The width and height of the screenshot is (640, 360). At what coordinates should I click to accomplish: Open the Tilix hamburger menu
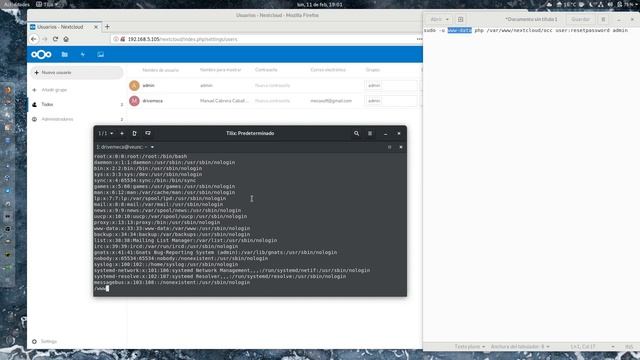tap(370, 133)
